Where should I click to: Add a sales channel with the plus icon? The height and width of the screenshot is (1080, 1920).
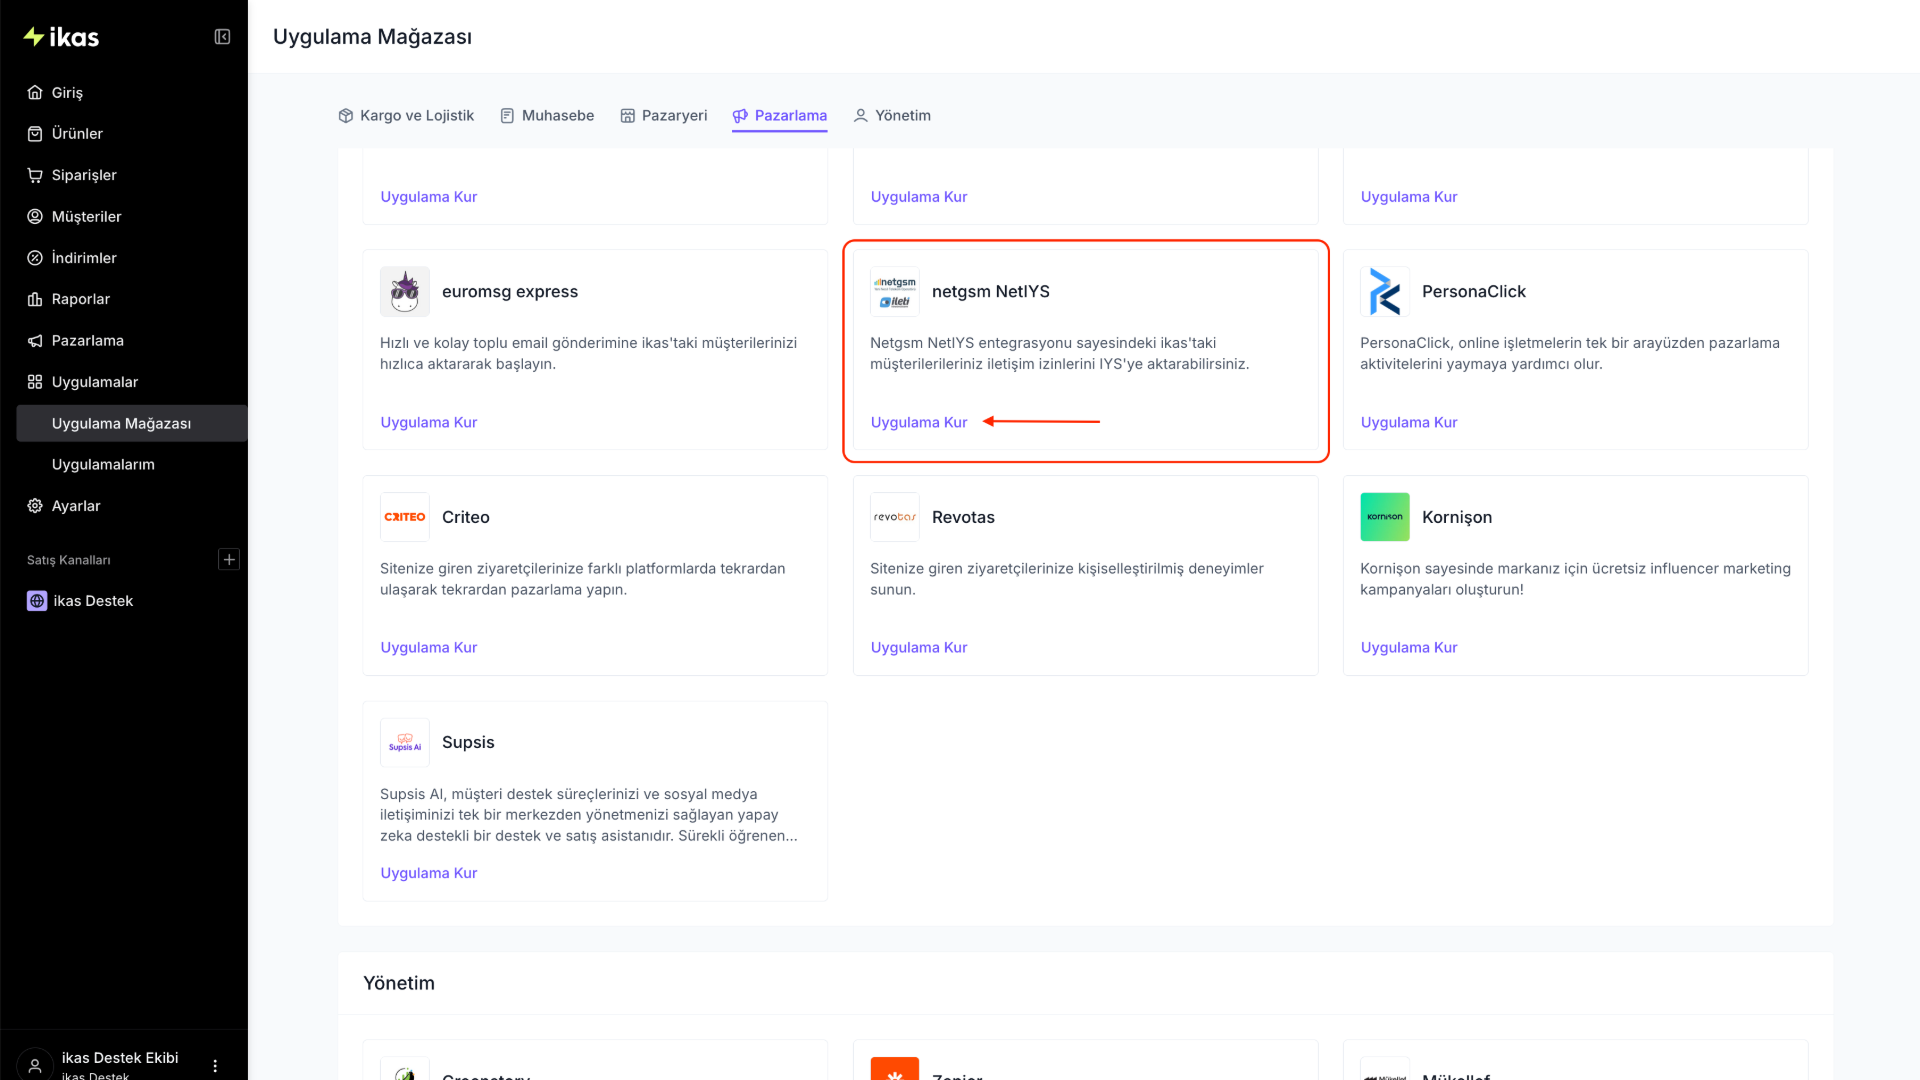point(229,560)
